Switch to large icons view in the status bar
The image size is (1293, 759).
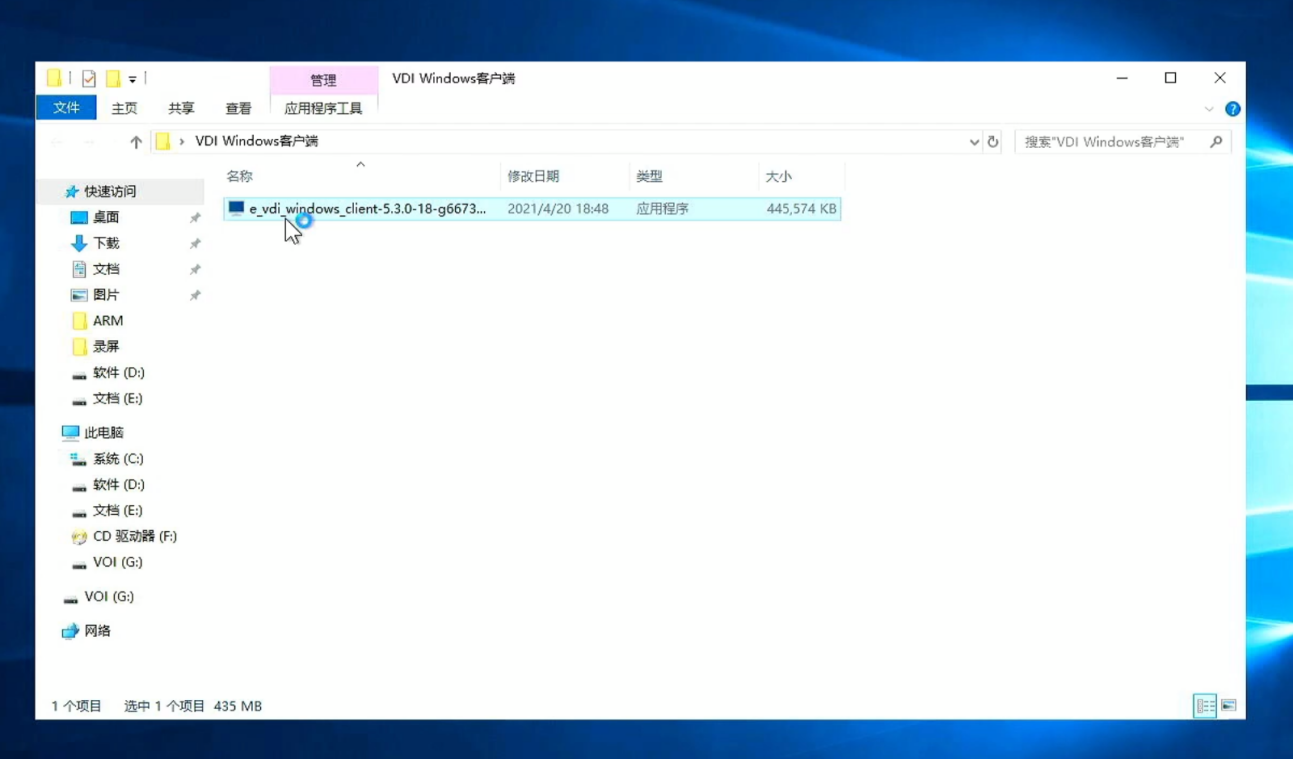point(1229,706)
